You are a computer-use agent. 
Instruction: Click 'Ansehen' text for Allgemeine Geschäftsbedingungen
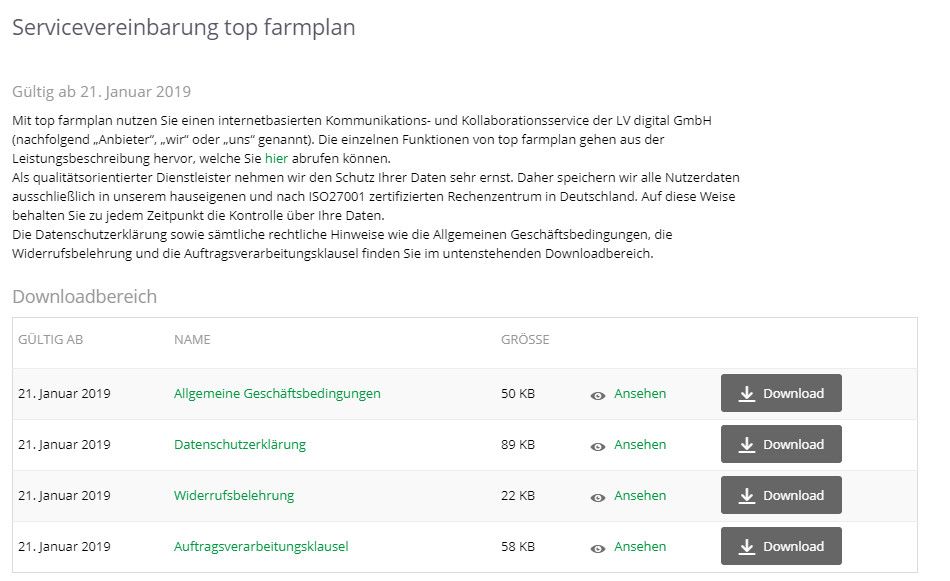(x=640, y=393)
